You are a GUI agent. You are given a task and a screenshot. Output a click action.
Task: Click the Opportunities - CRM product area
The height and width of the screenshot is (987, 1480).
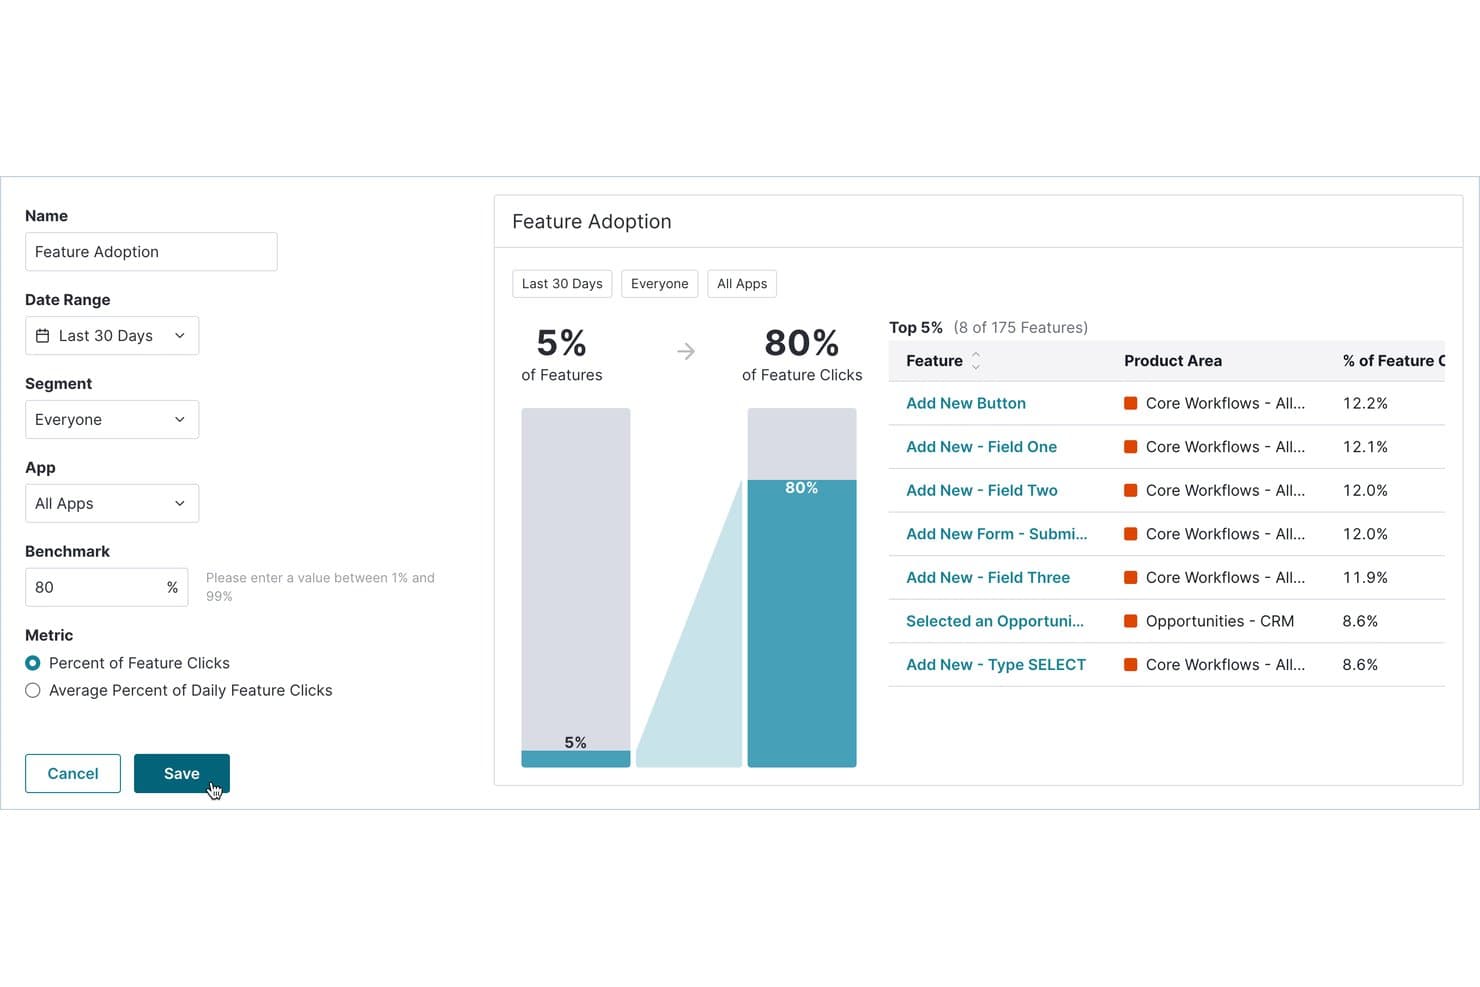pyautogui.click(x=1220, y=621)
